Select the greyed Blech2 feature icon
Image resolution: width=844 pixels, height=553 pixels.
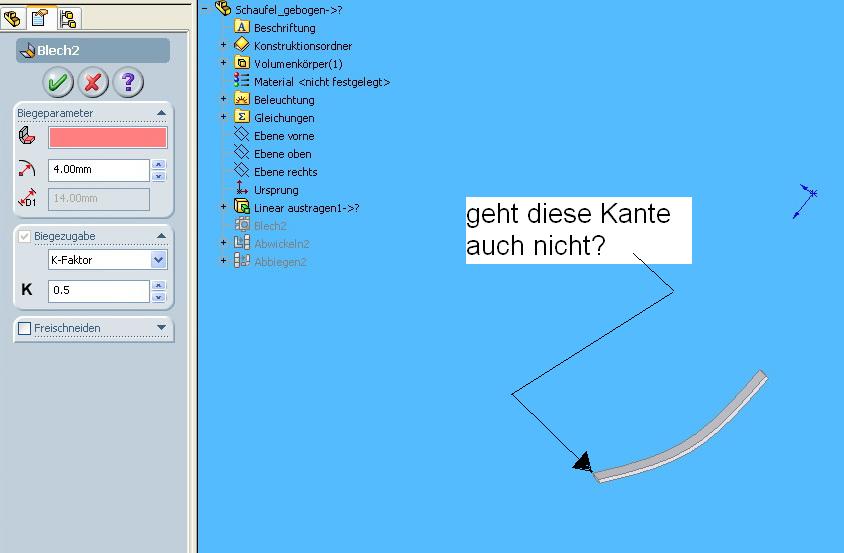pos(242,225)
